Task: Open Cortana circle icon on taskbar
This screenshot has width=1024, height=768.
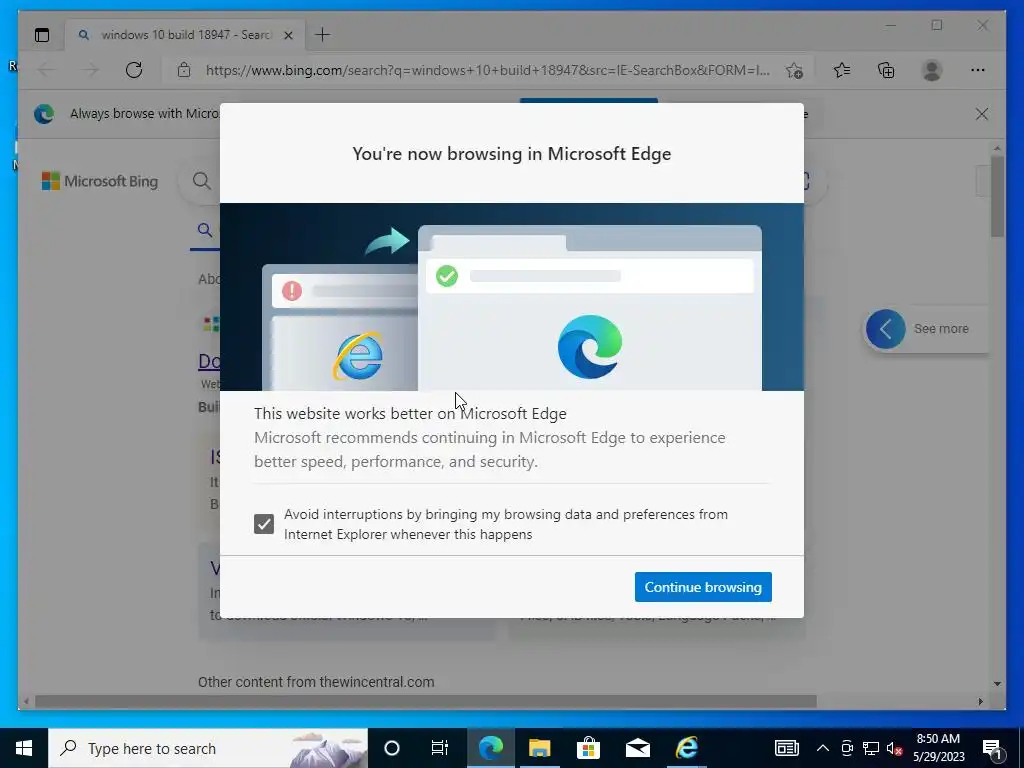Action: [392, 748]
